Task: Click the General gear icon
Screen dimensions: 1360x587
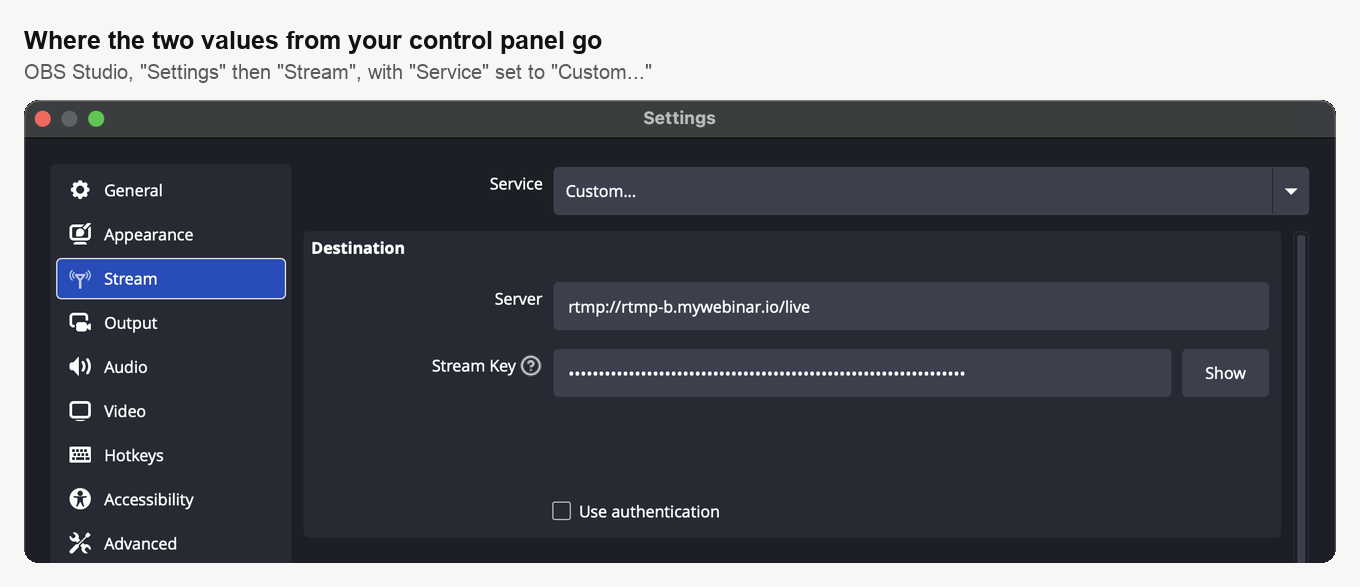Action: [x=80, y=190]
